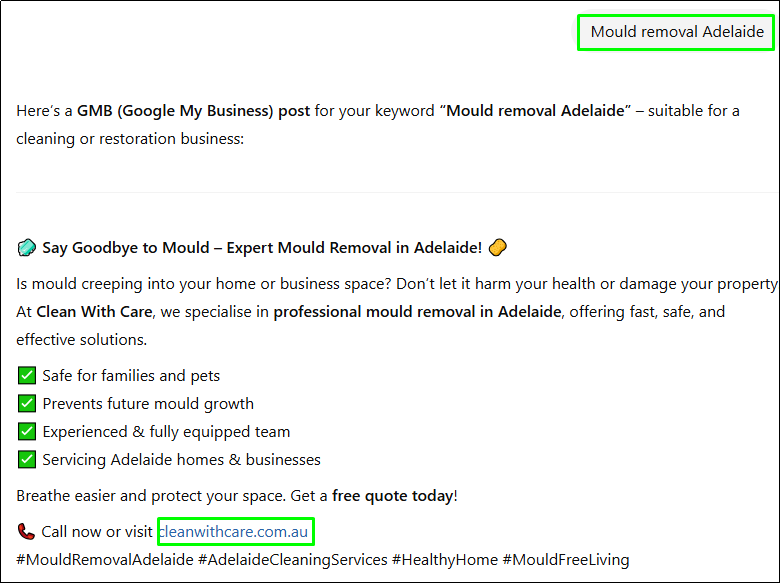
Task: Open the cleanwithcare.com.au link
Action: point(236,531)
